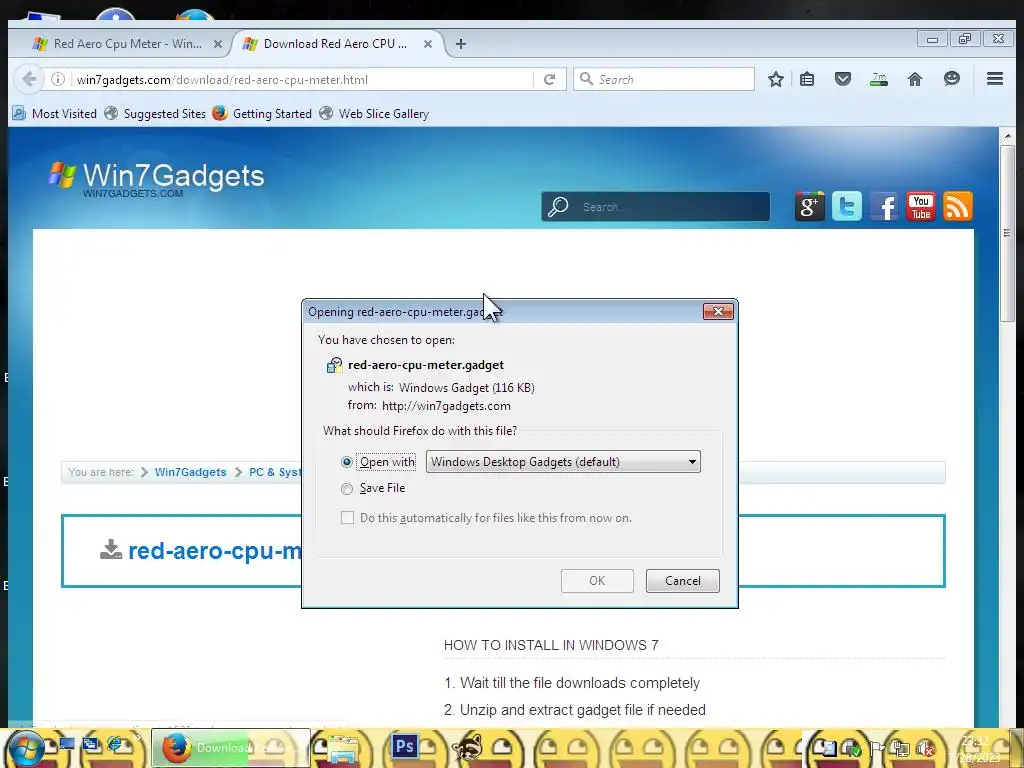
Task: Launch Internet Explorer quick launch icon
Action: coord(115,743)
